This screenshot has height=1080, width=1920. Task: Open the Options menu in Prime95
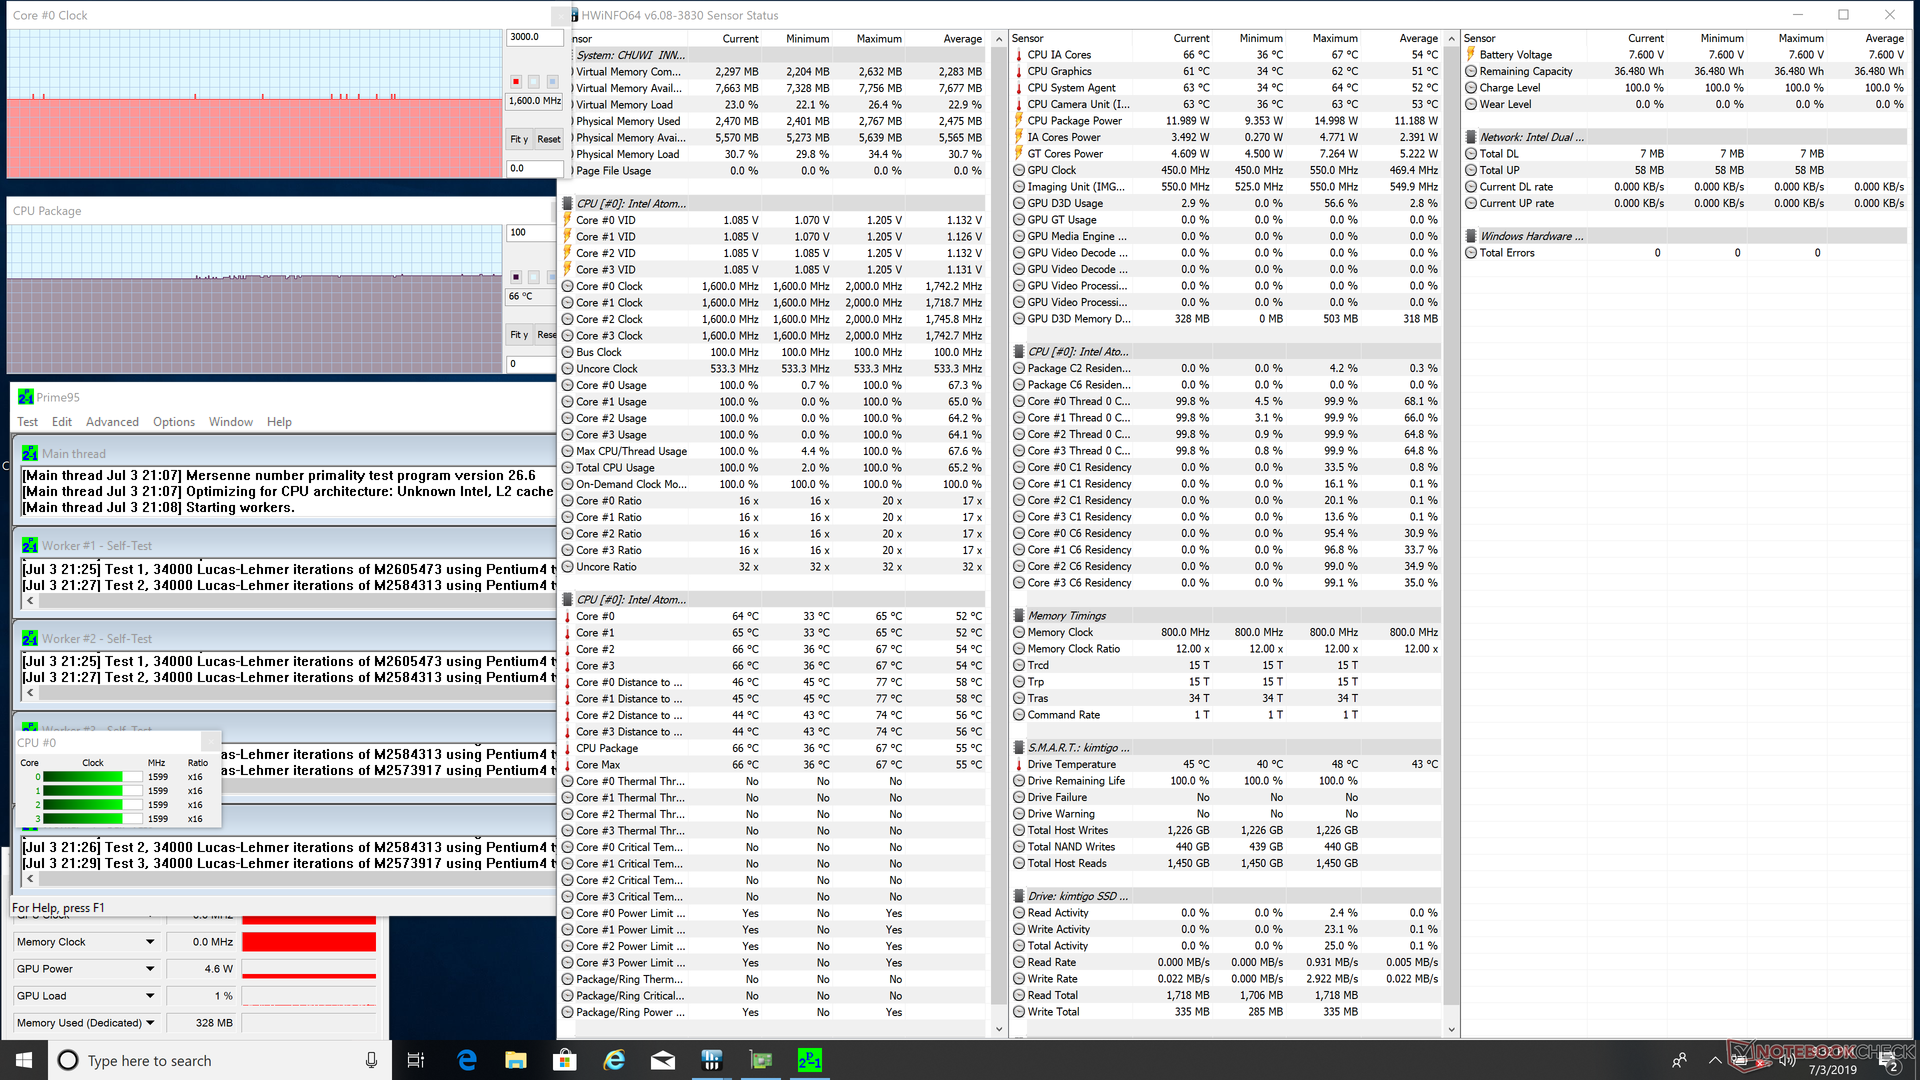[174, 422]
